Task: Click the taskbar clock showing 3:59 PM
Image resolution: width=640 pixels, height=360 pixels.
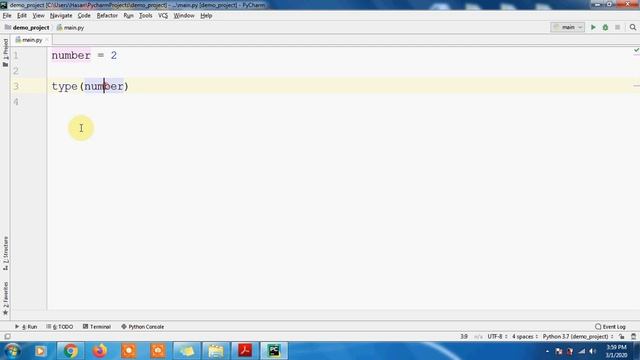Action: coord(616,347)
